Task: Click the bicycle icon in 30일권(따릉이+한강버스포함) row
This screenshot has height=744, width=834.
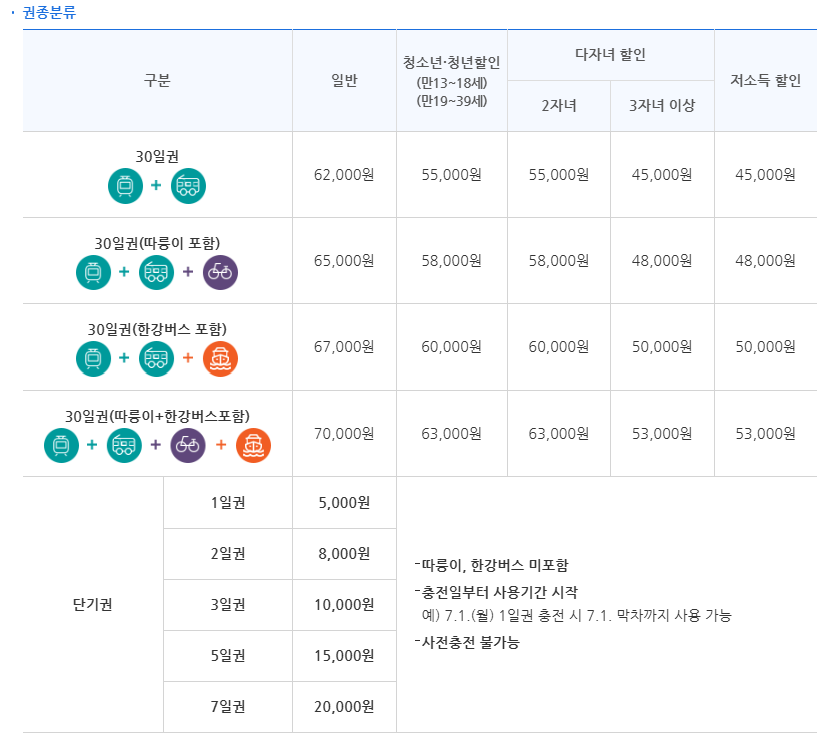Action: 188,445
